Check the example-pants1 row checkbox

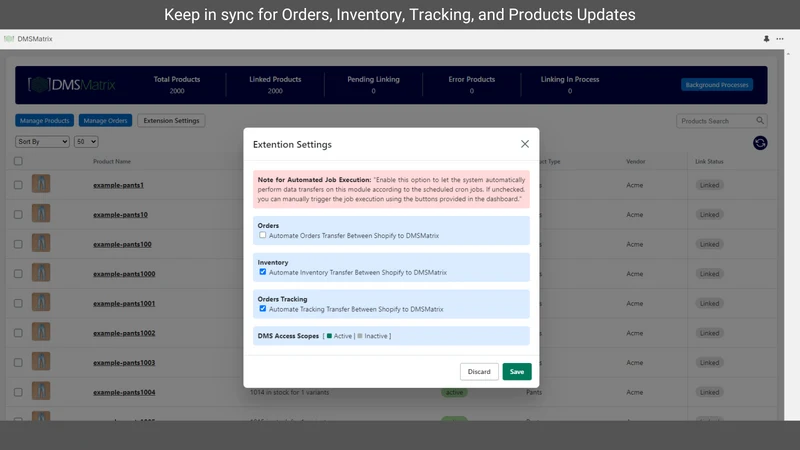(x=18, y=185)
